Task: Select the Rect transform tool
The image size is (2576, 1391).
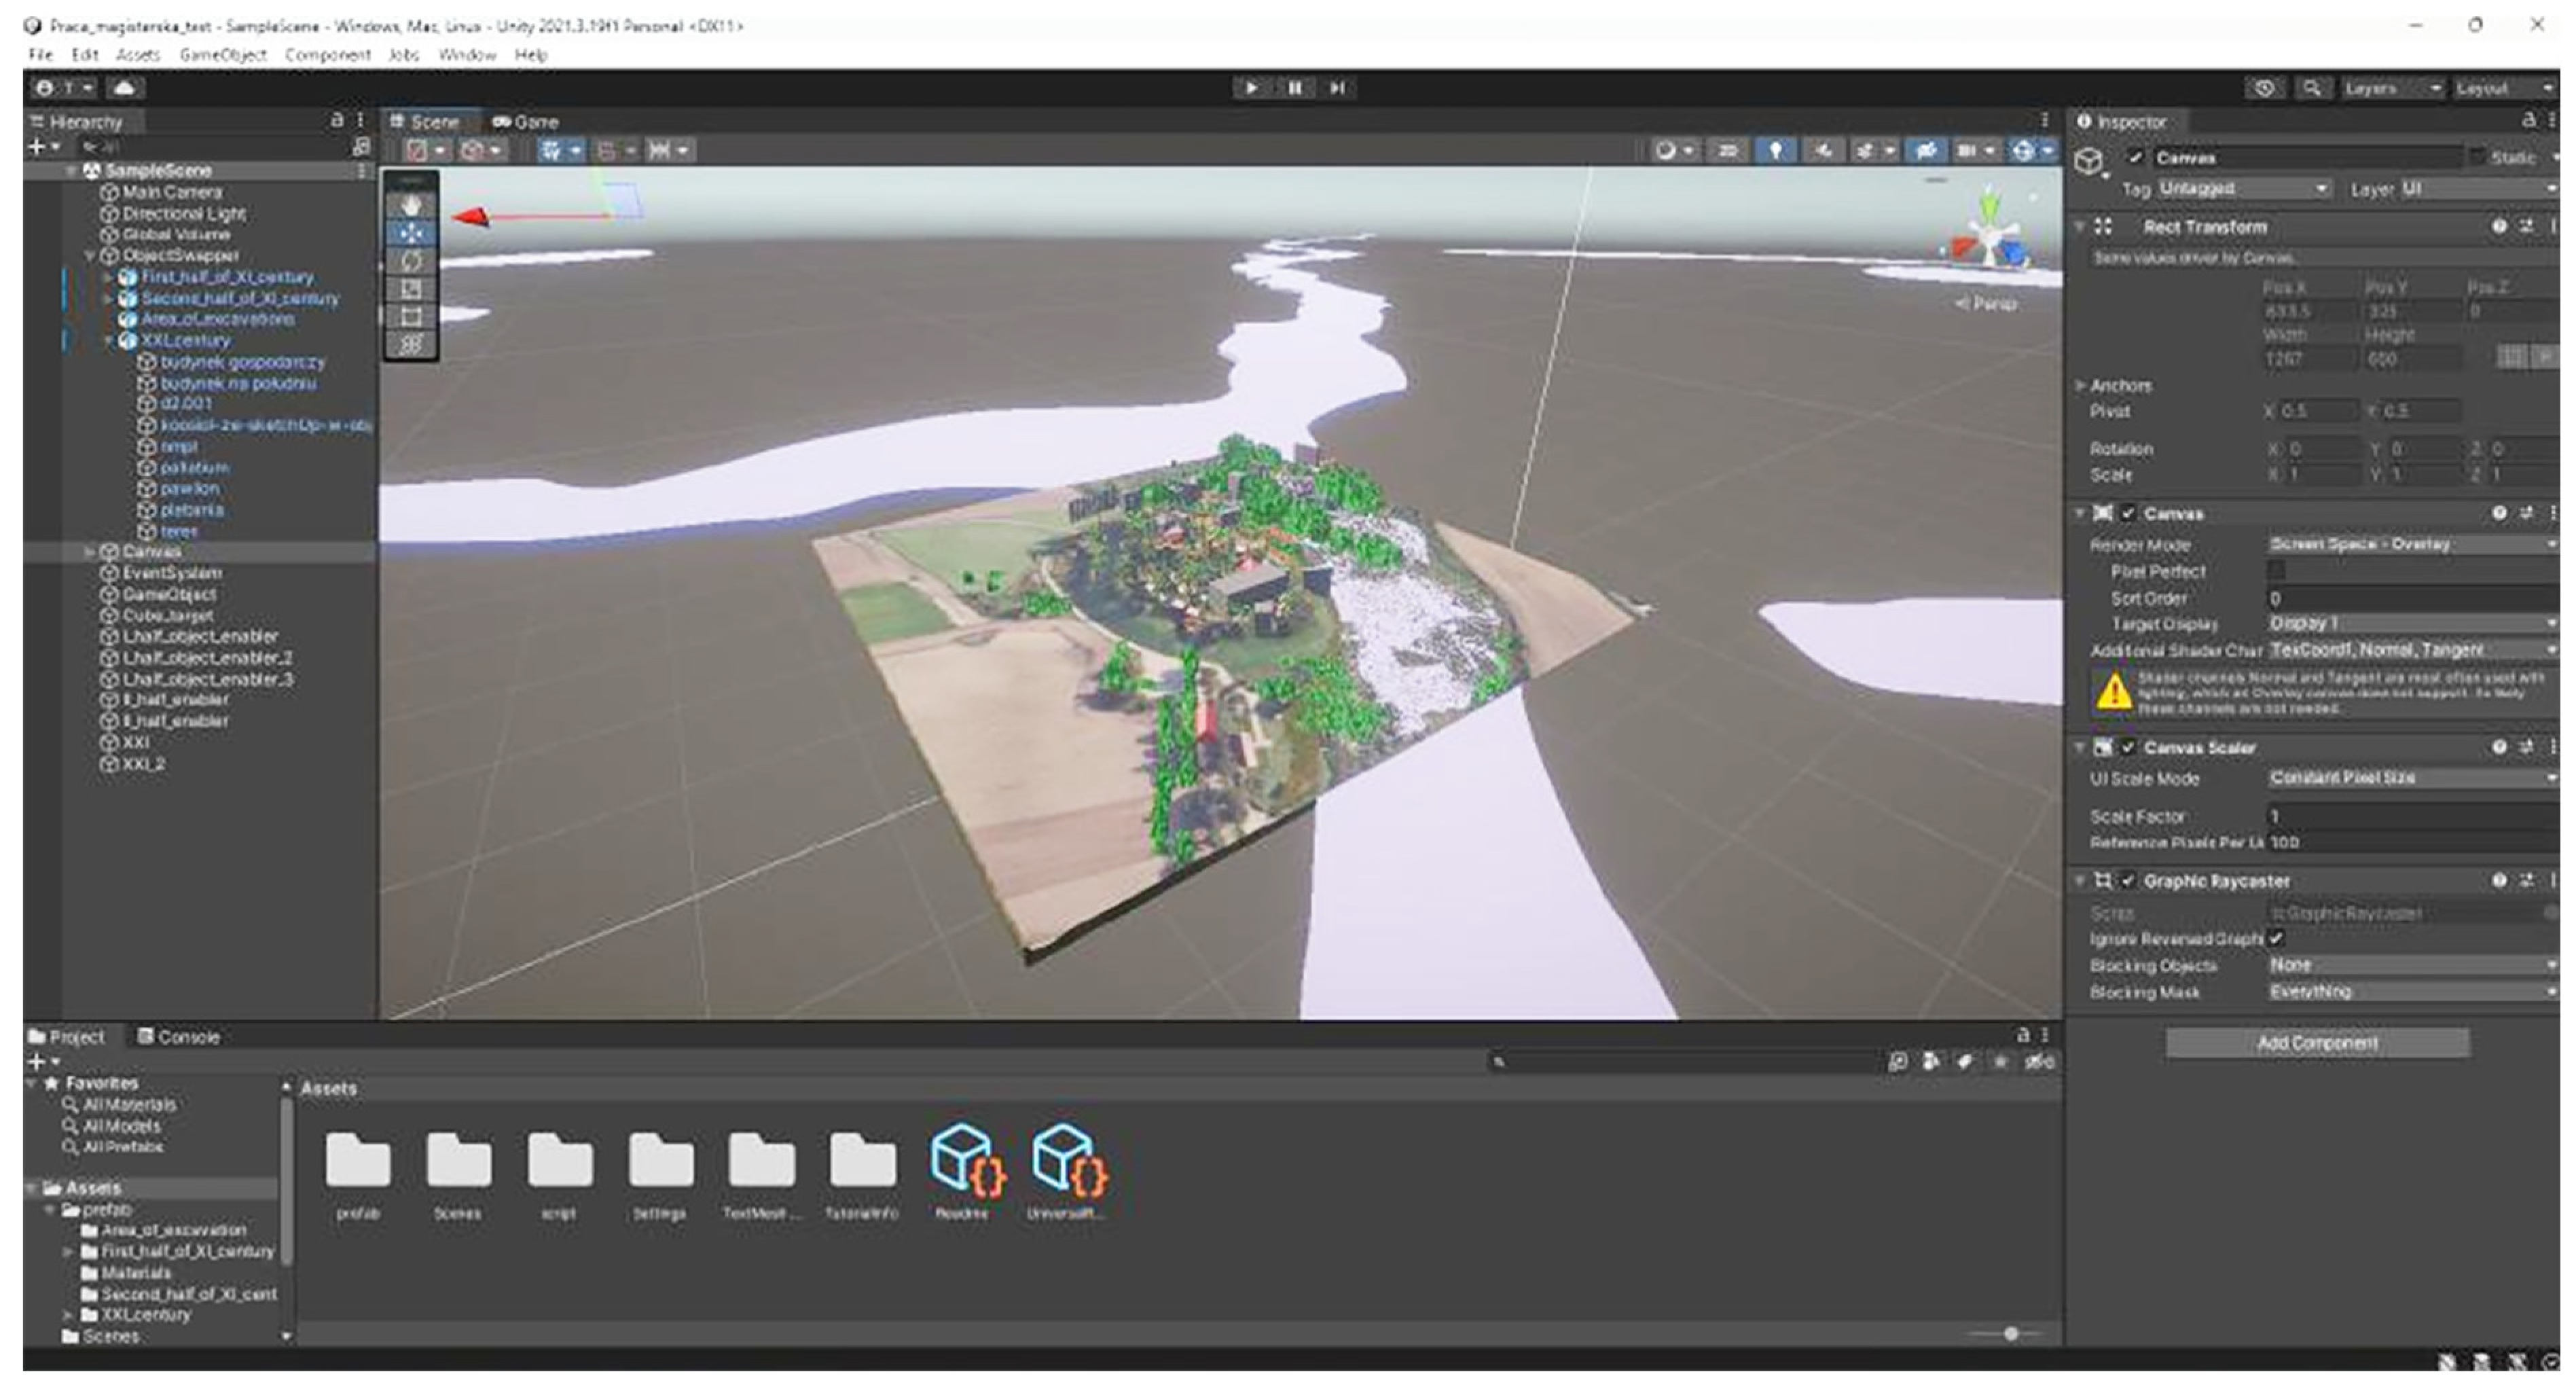Action: click(x=411, y=317)
